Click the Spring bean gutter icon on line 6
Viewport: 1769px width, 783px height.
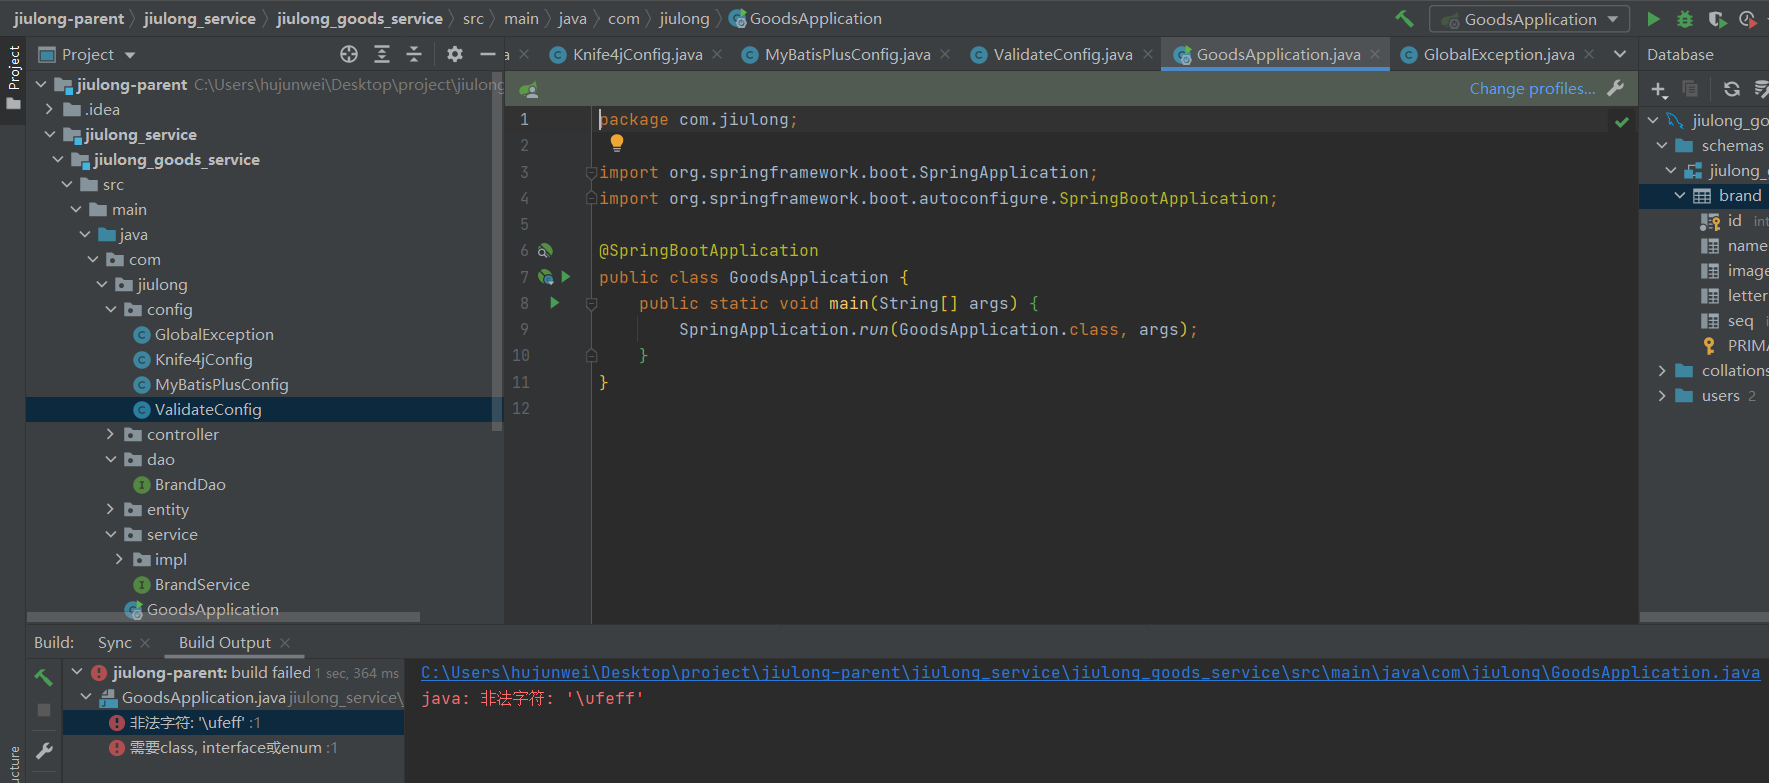(545, 250)
